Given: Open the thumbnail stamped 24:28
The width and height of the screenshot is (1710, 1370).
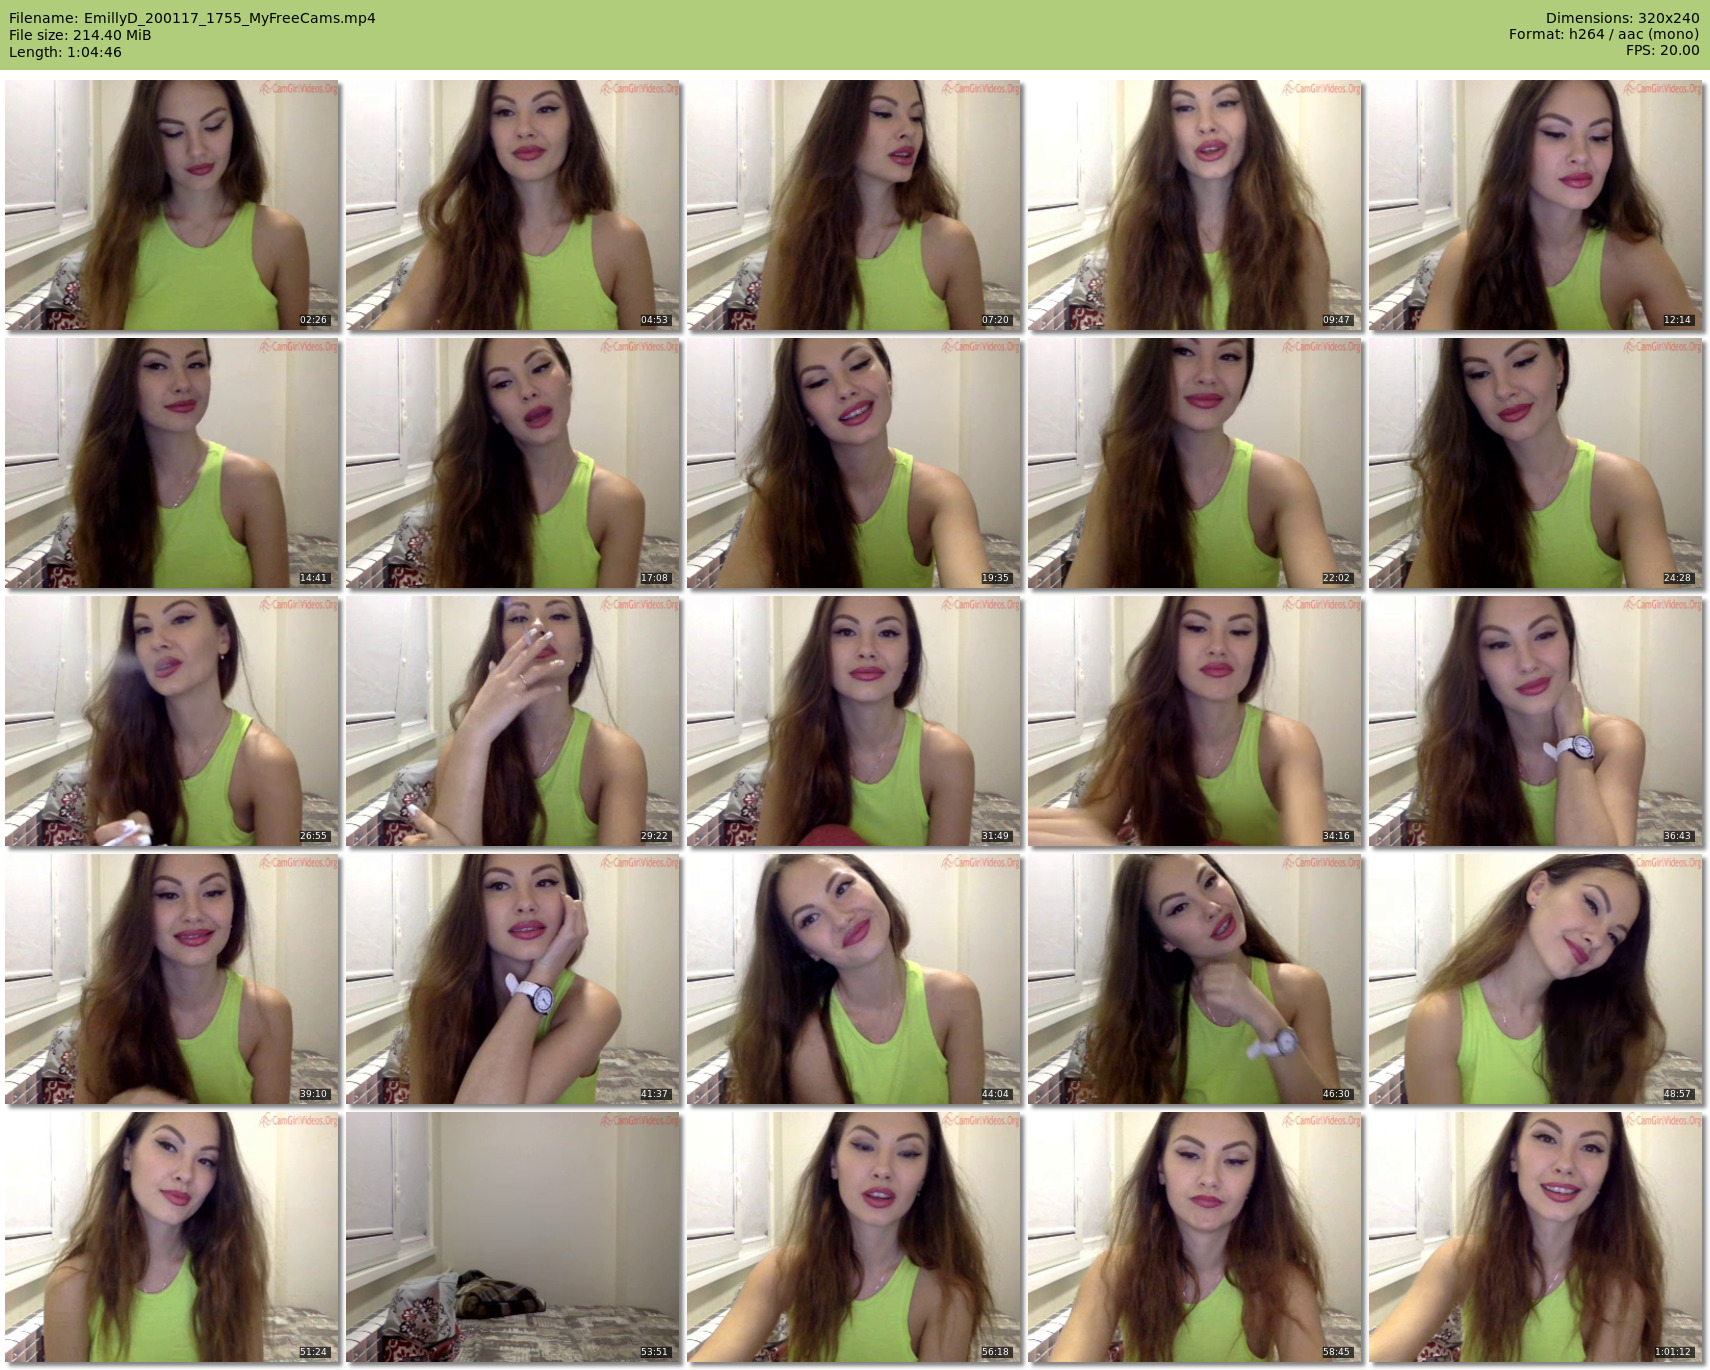Looking at the screenshot, I should (1536, 463).
